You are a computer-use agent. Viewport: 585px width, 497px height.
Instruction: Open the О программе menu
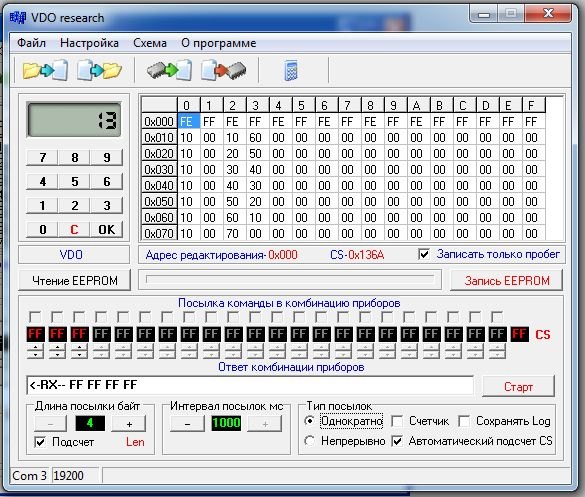(x=219, y=43)
